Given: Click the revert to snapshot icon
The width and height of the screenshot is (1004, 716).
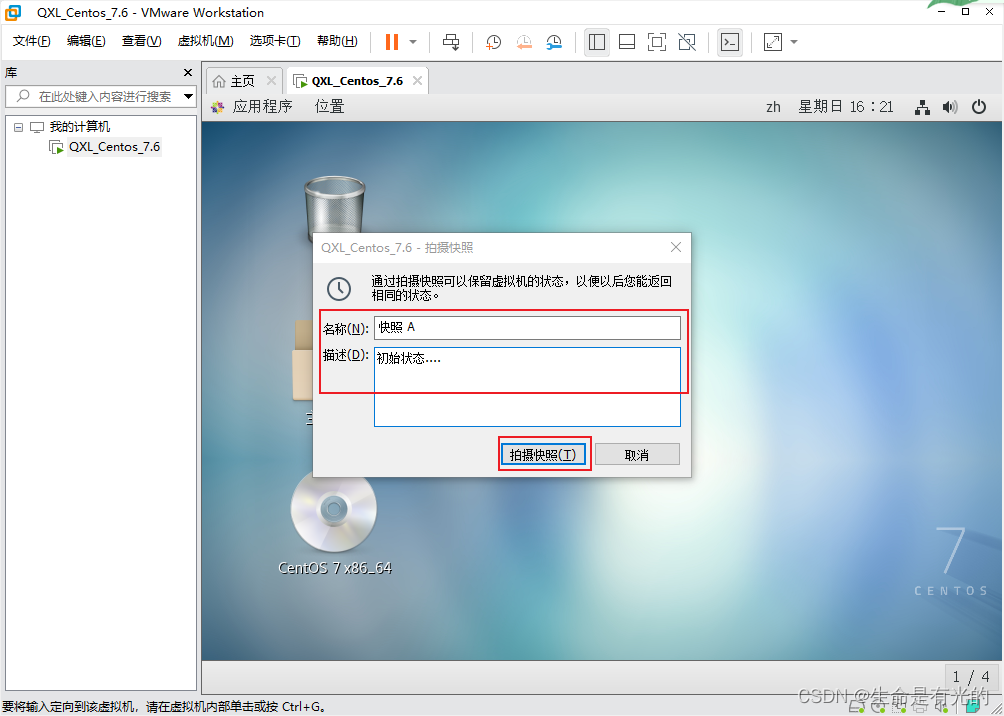Looking at the screenshot, I should click(x=524, y=42).
